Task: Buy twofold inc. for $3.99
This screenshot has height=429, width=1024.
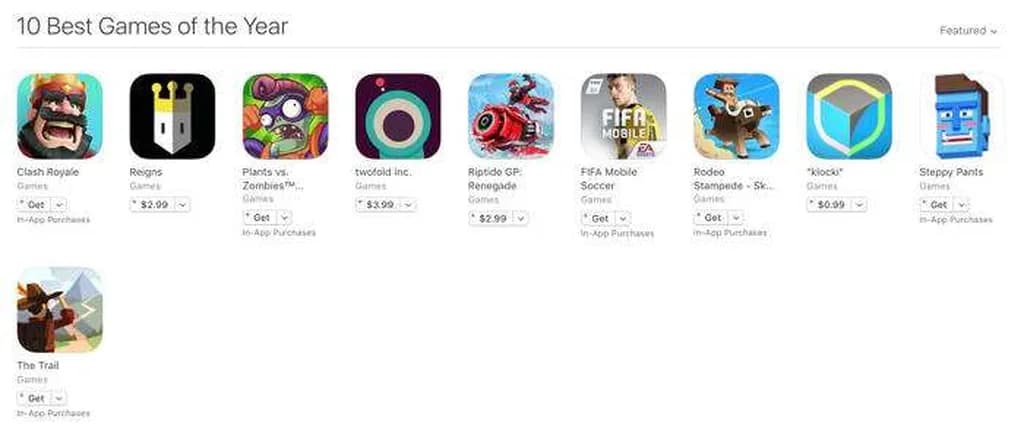Action: (379, 205)
